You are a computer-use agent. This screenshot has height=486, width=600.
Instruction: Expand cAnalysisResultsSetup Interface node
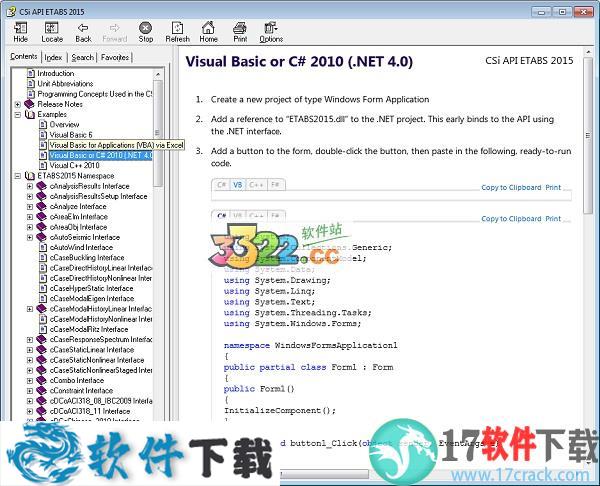(x=30, y=196)
